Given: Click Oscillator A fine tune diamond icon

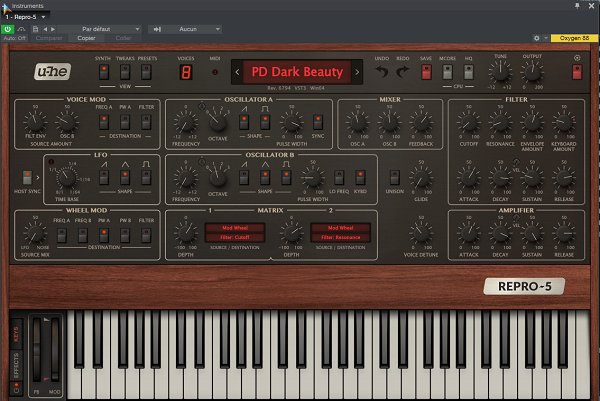Looking at the screenshot, I should (202, 106).
